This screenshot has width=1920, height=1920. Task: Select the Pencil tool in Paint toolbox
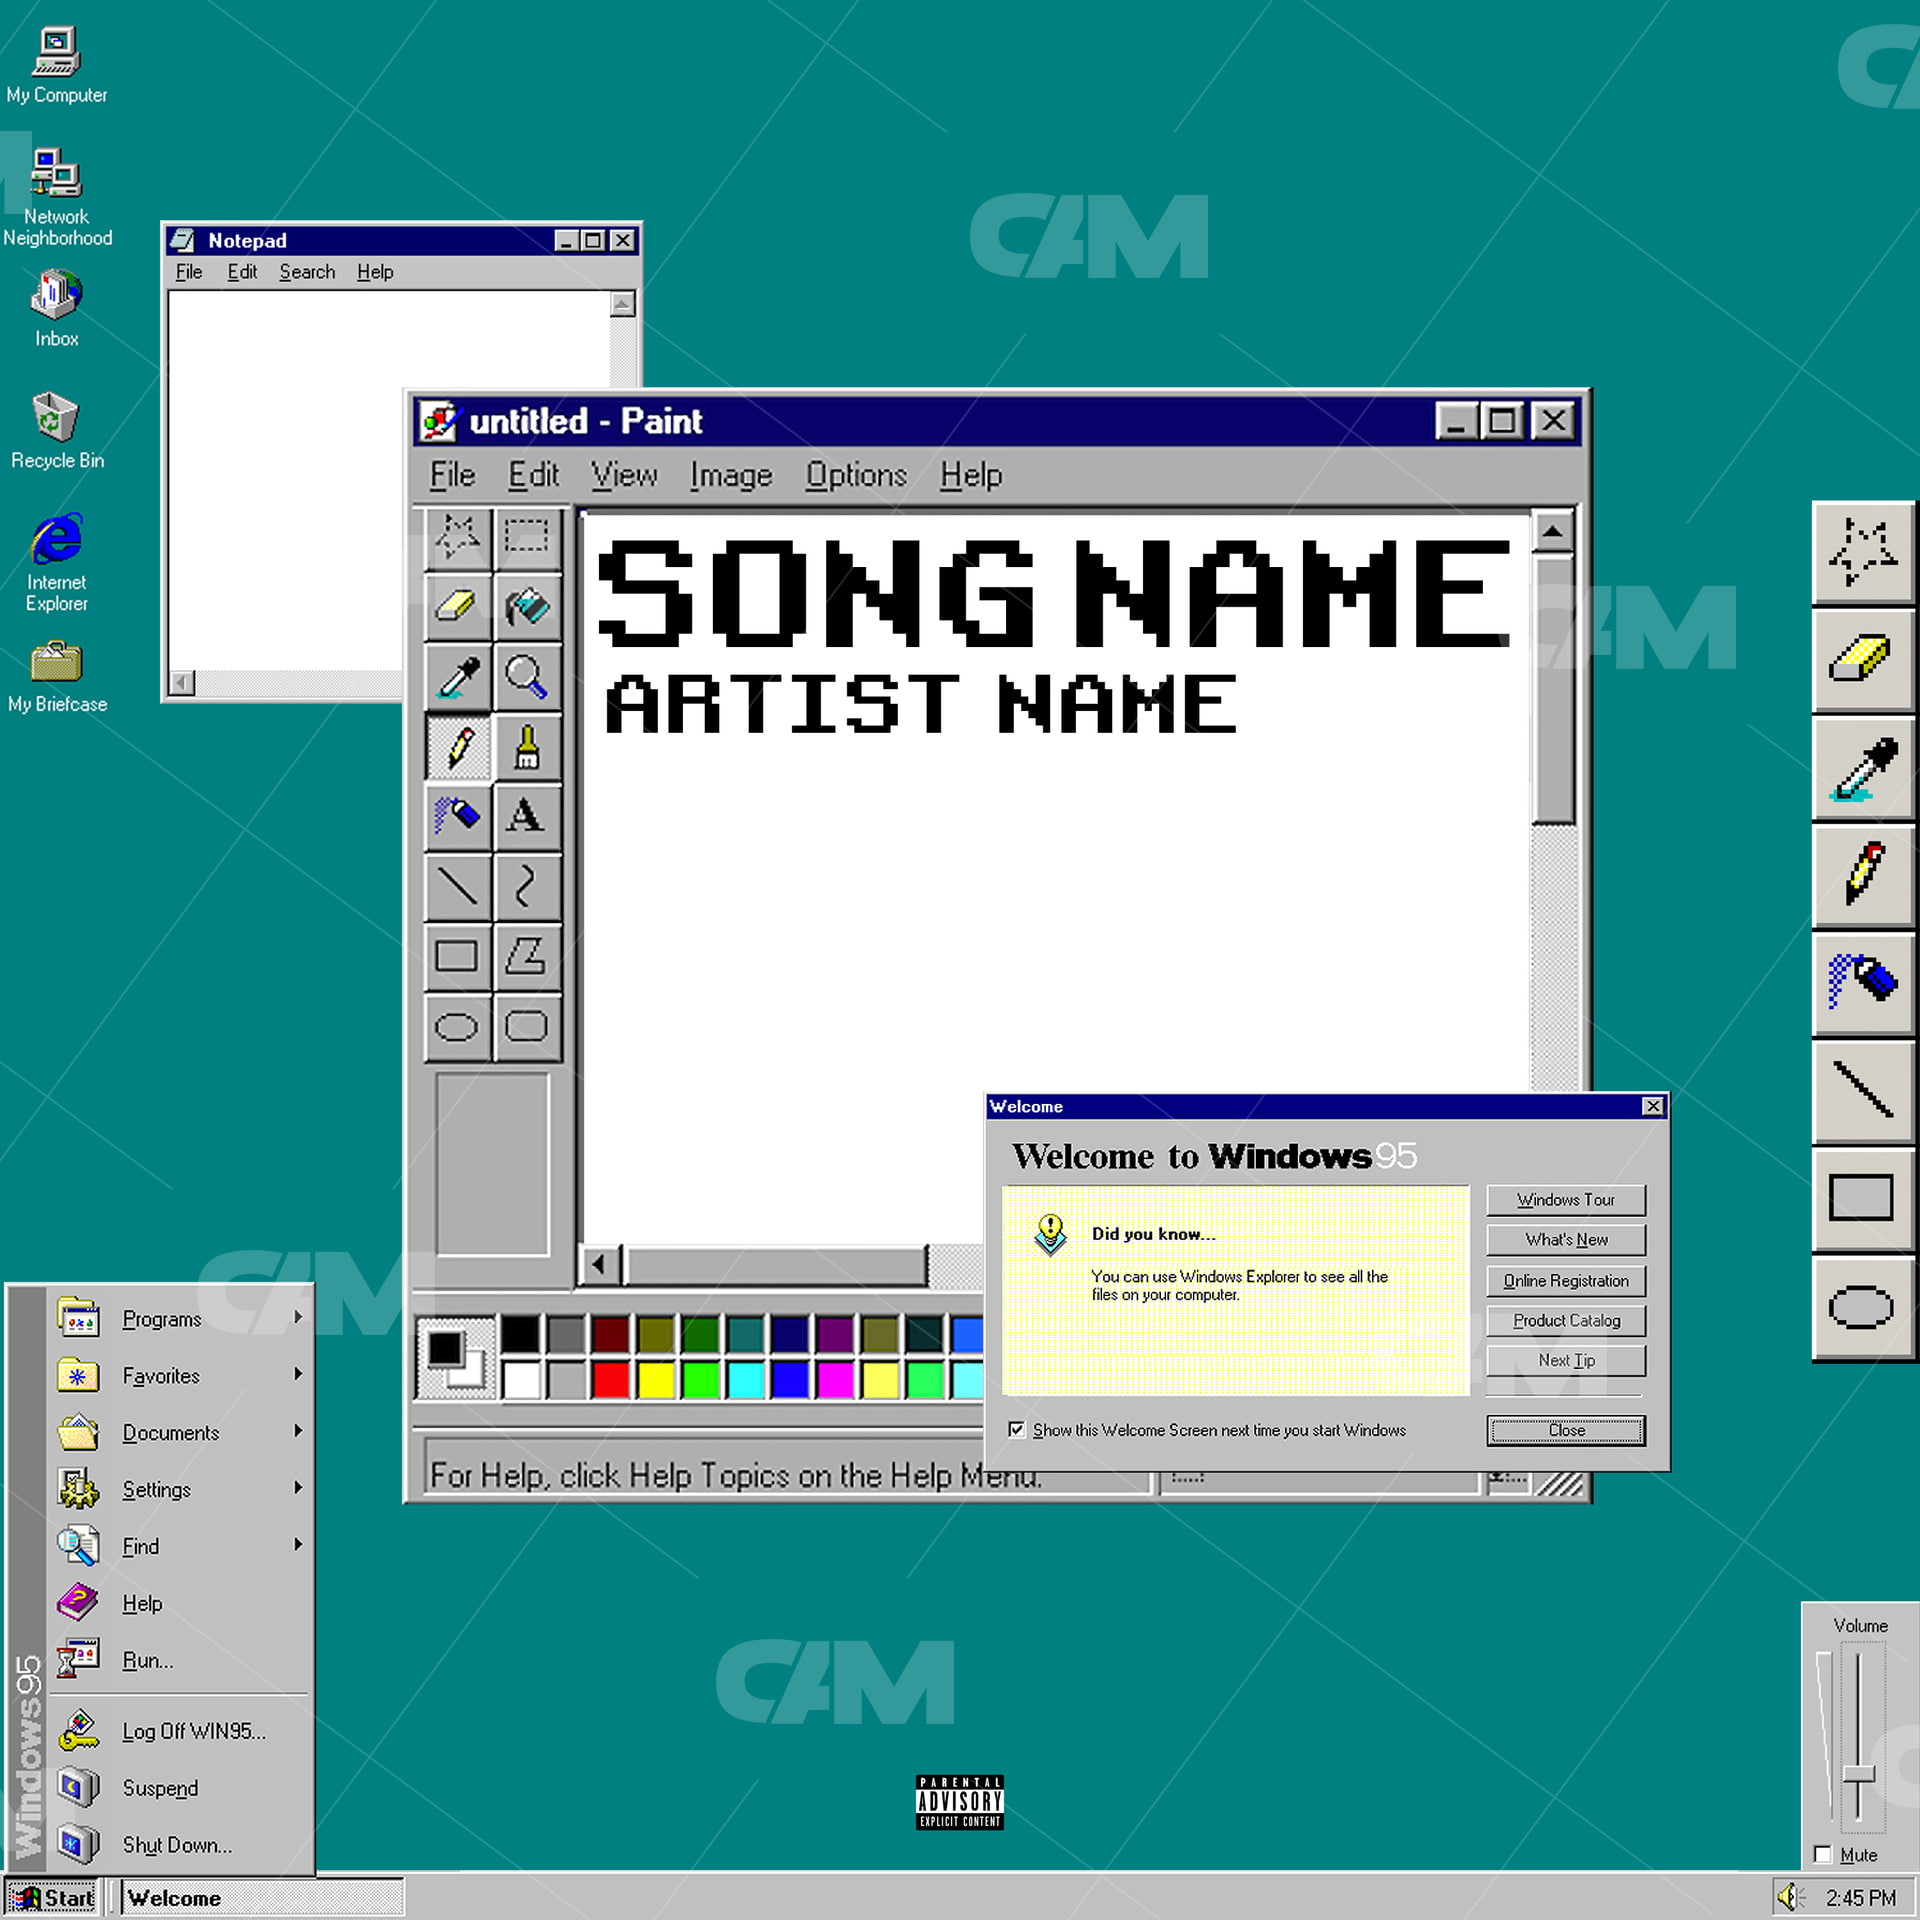coord(457,747)
